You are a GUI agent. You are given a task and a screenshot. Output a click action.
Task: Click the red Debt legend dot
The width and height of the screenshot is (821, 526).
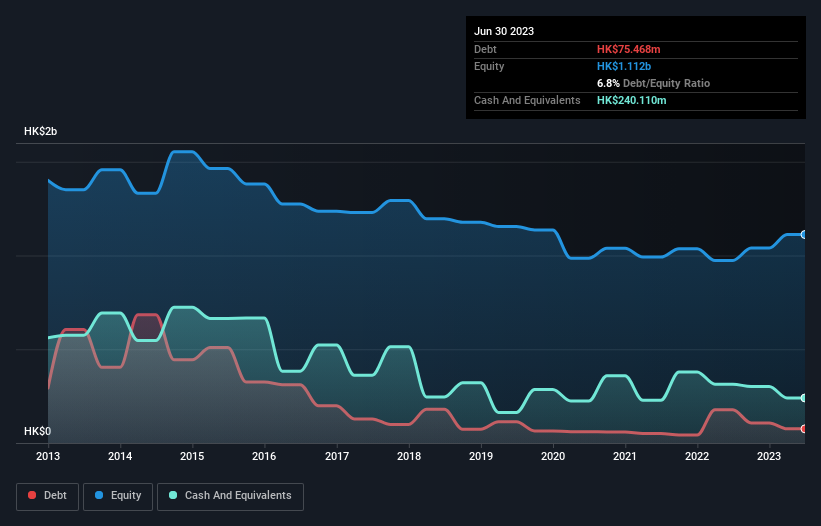32,495
